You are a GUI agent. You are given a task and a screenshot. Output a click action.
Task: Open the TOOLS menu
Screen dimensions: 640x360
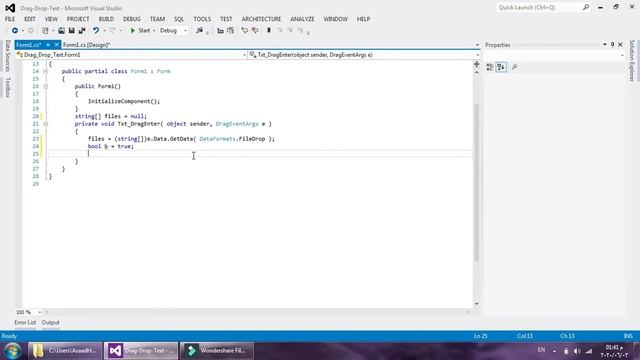click(202, 19)
